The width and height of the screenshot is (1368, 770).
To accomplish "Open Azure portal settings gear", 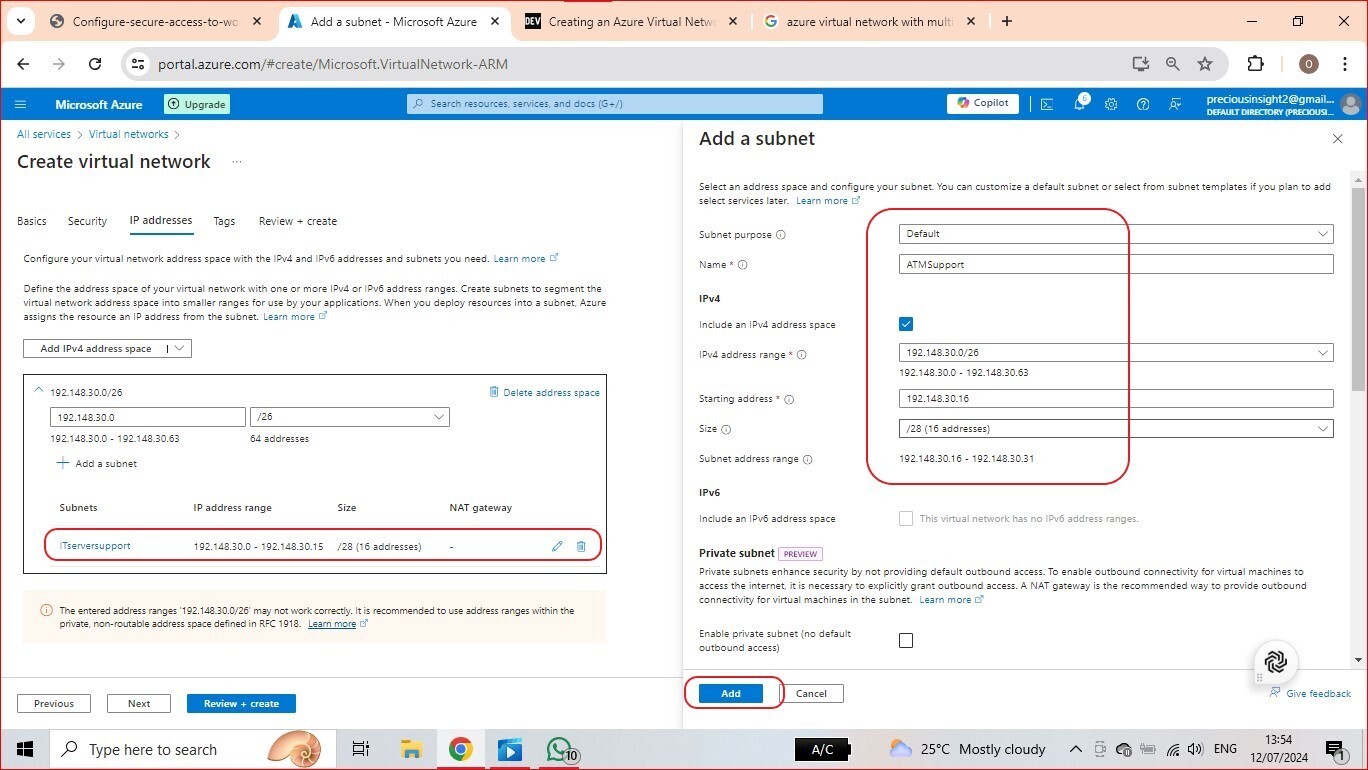I will tap(1111, 104).
